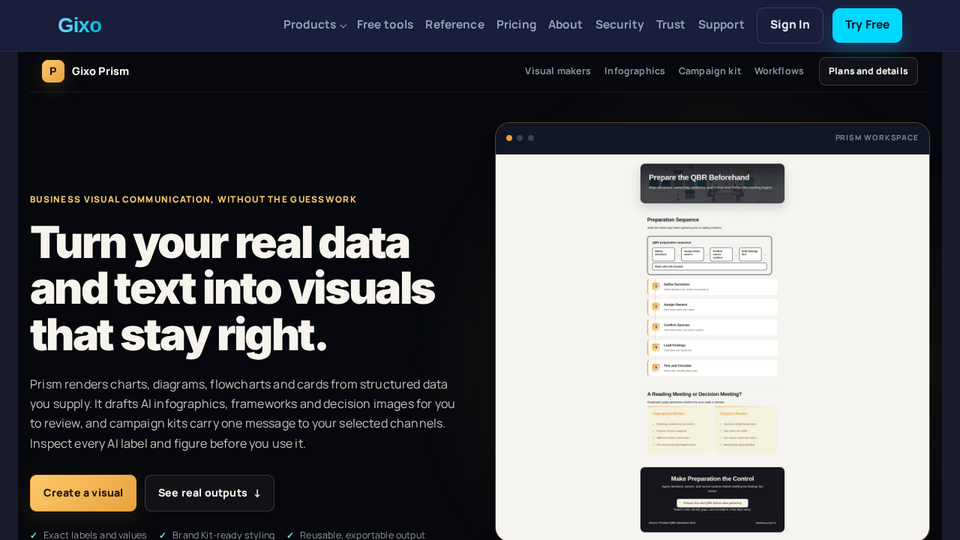Click checkmark beside Brand Kit-ready styling
The height and width of the screenshot is (540, 960).
pyautogui.click(x=162, y=535)
